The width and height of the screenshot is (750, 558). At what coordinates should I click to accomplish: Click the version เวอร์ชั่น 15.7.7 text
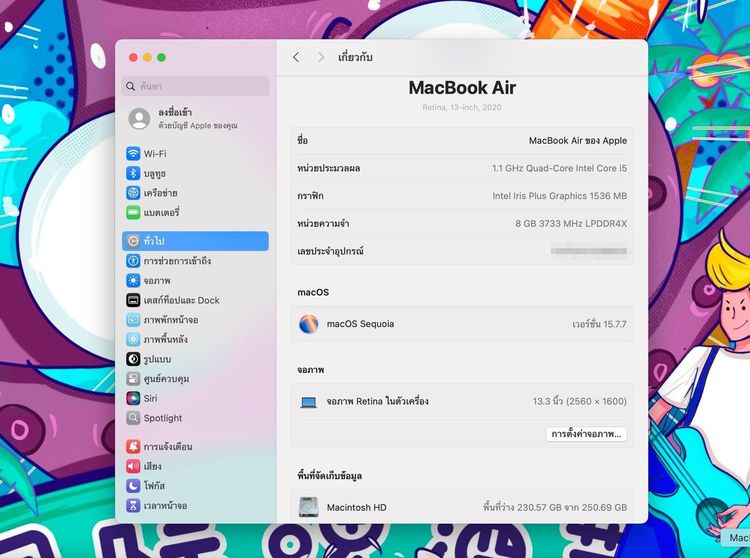coord(599,324)
